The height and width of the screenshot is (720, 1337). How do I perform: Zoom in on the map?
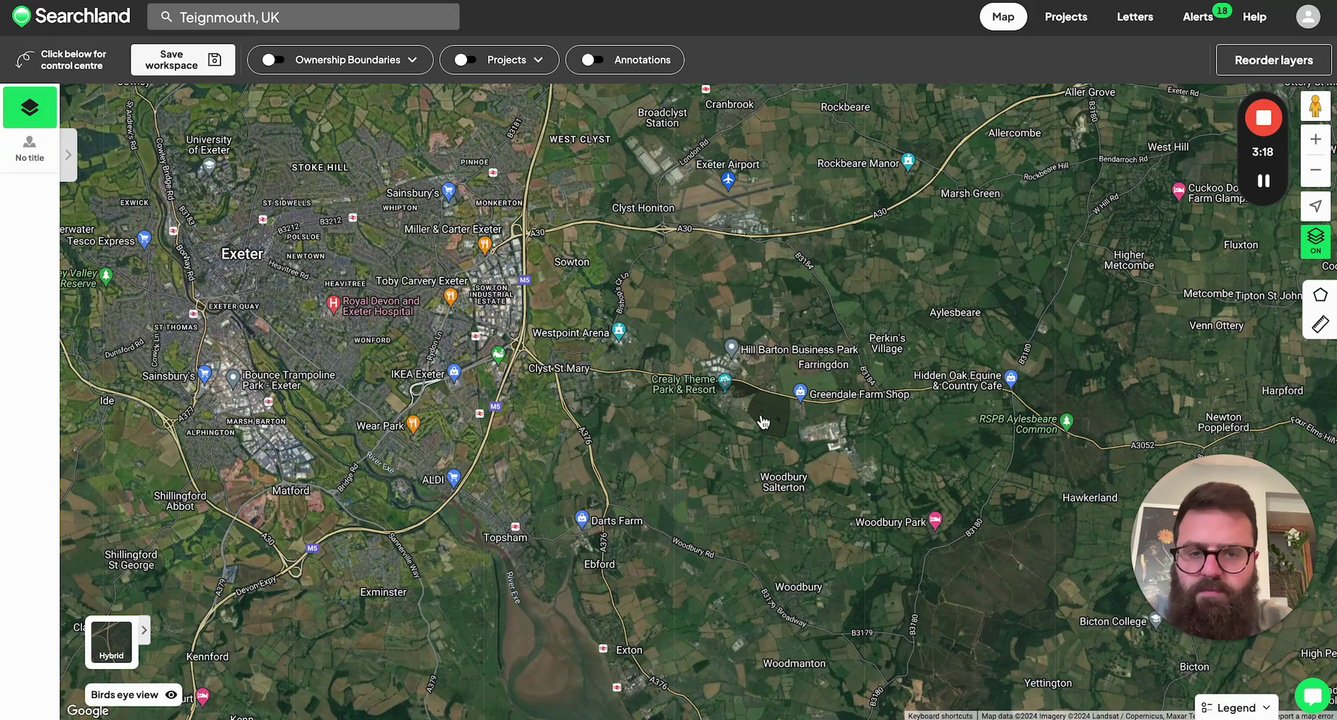(x=1316, y=139)
